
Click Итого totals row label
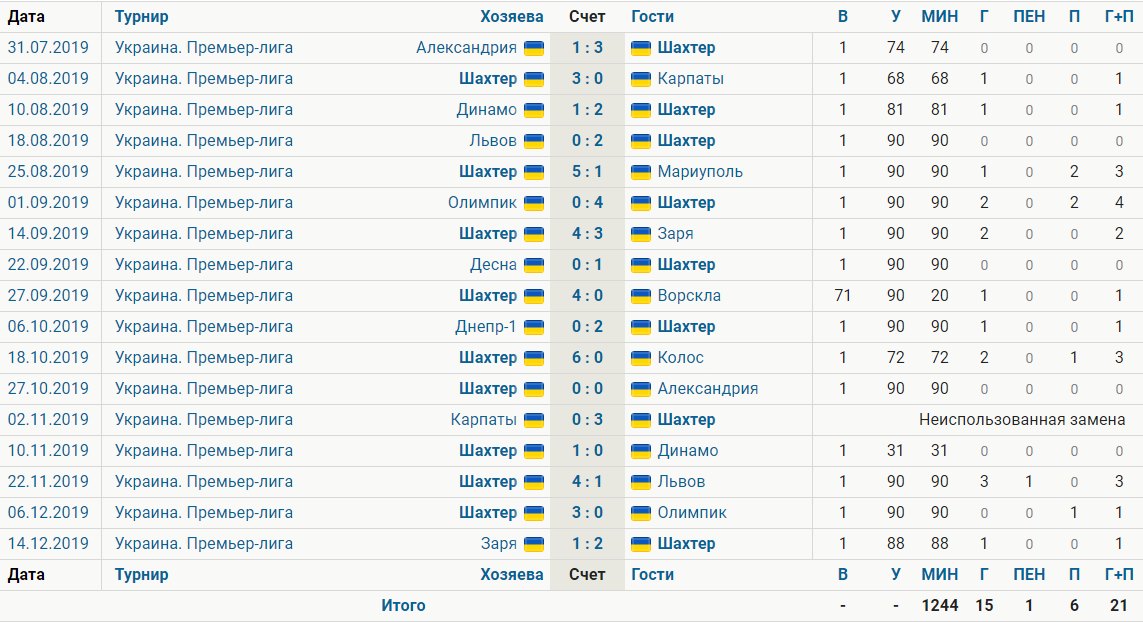tap(403, 606)
